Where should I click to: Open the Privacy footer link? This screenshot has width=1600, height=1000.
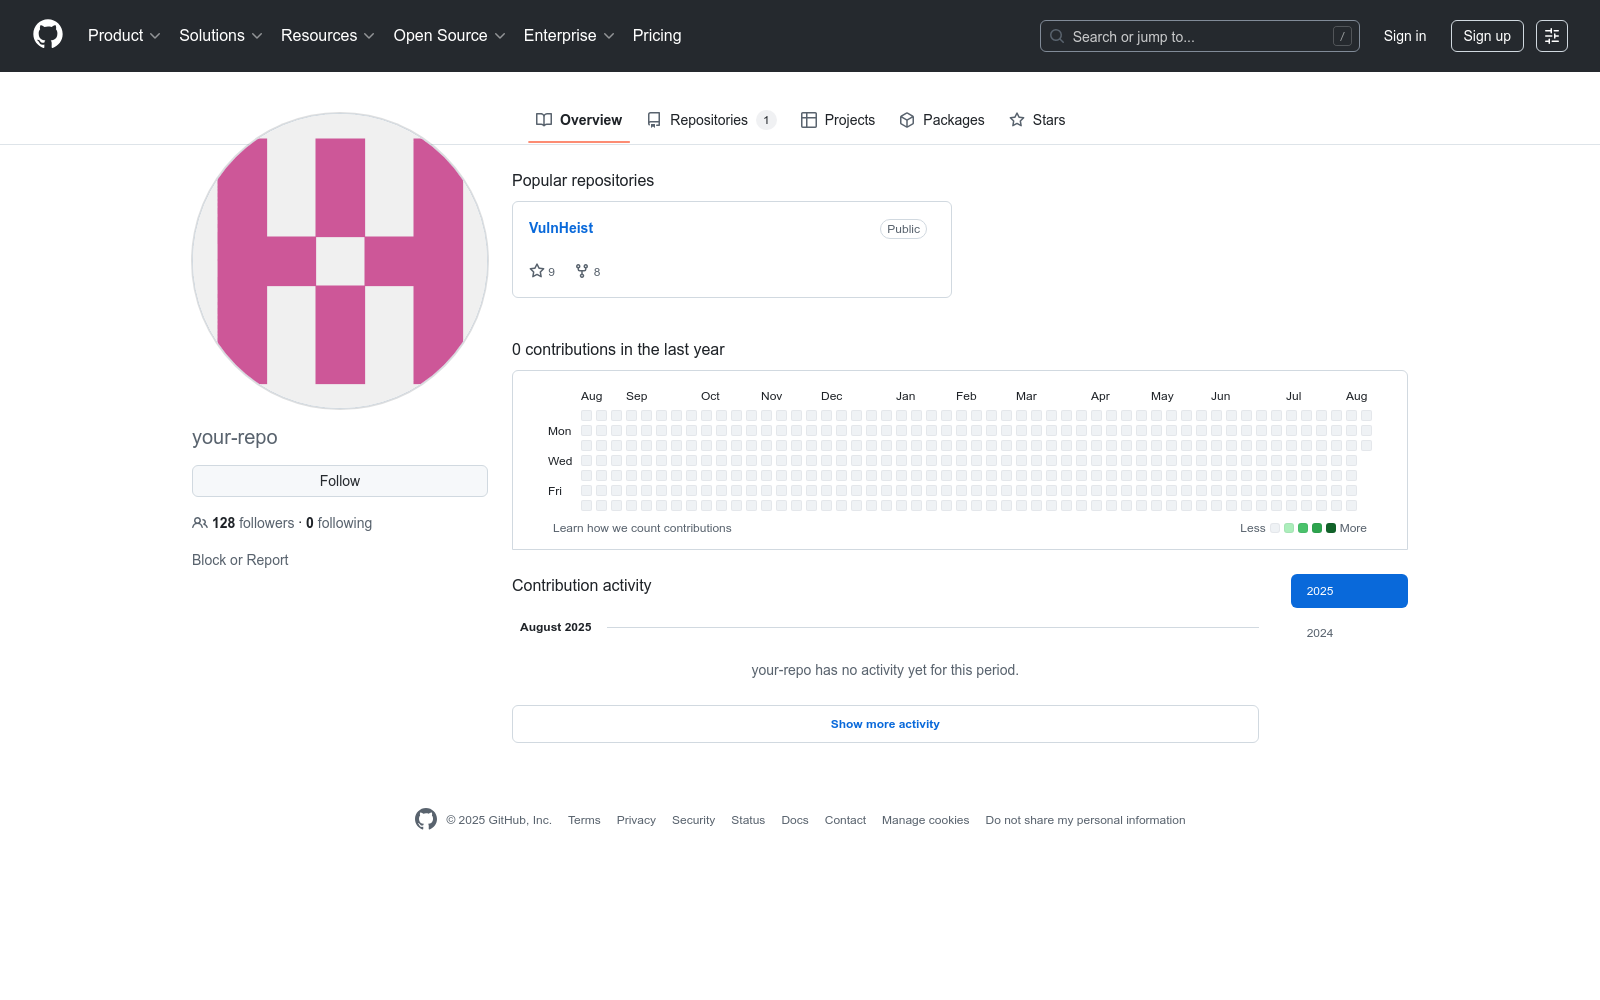click(x=636, y=820)
